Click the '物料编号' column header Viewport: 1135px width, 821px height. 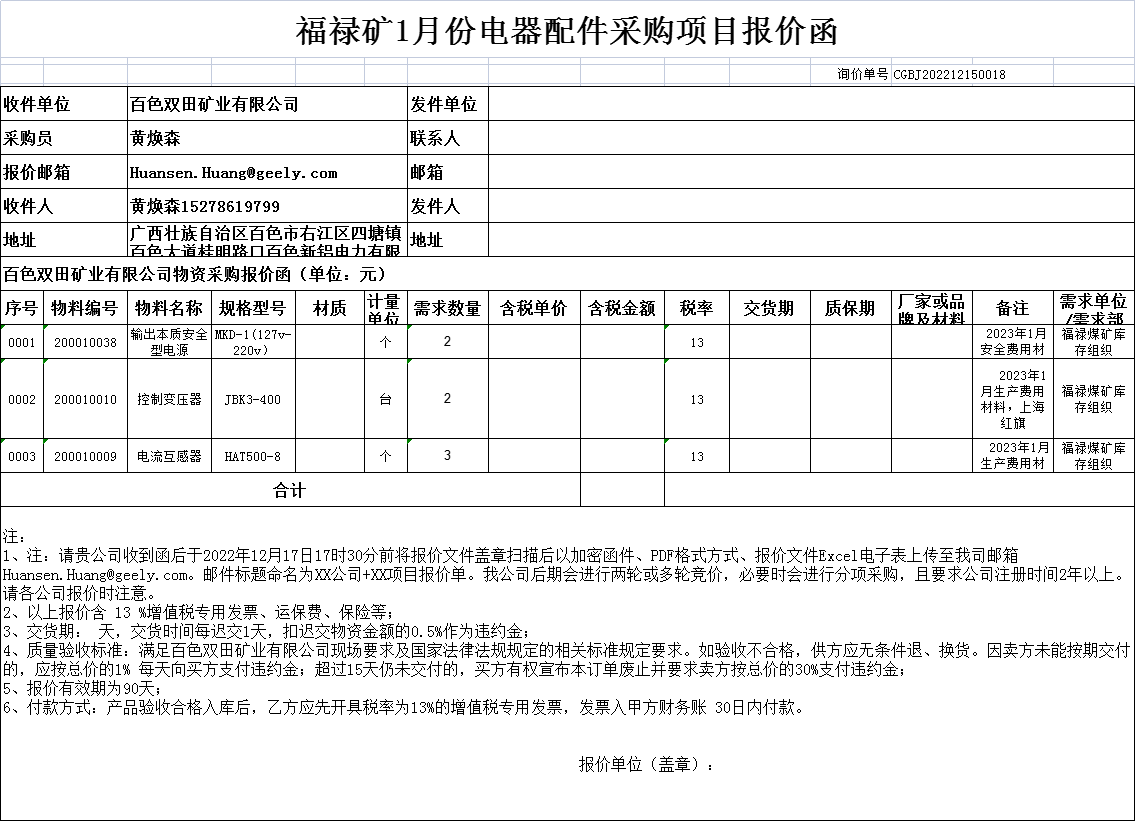coord(85,308)
